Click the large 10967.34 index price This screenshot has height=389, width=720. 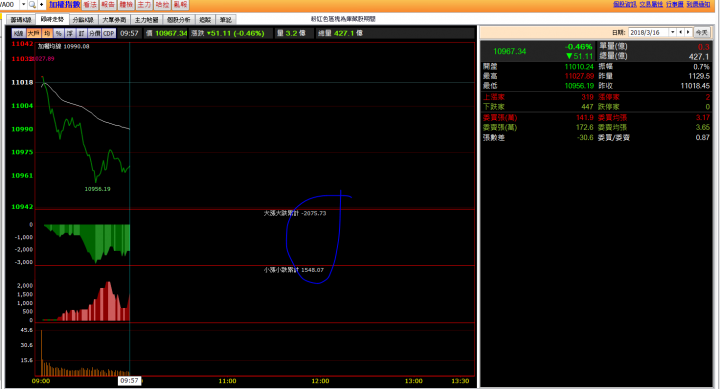click(x=510, y=51)
